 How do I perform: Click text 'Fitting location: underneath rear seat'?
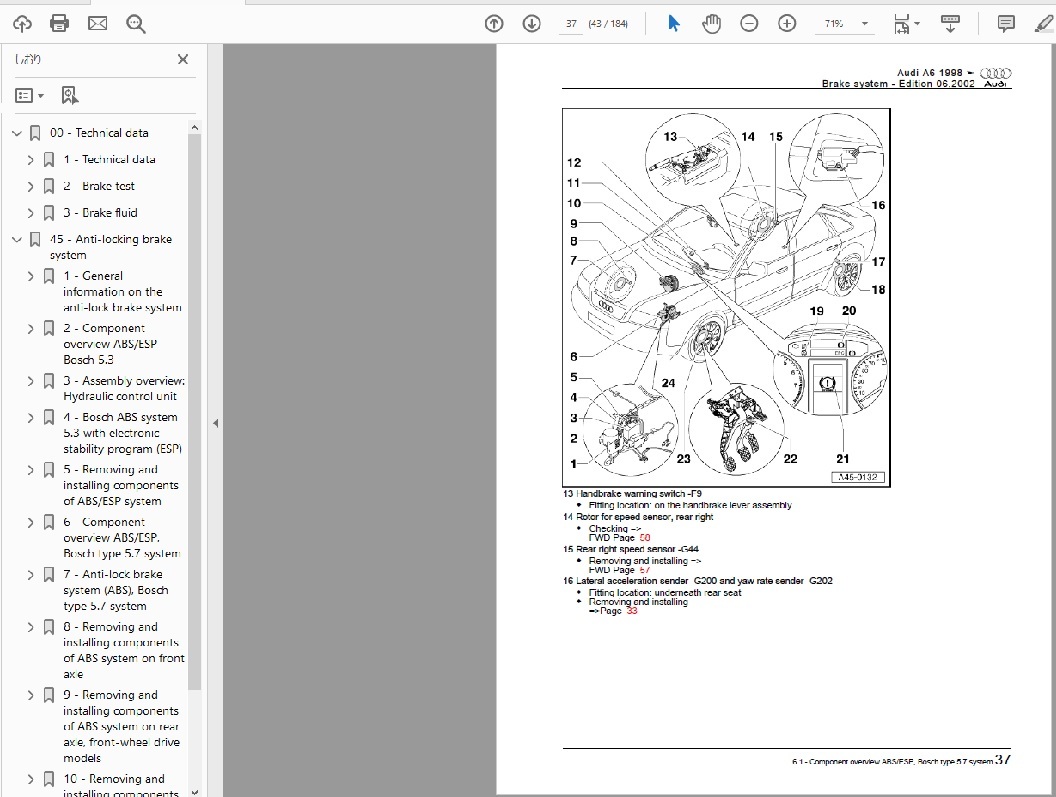pos(665,593)
